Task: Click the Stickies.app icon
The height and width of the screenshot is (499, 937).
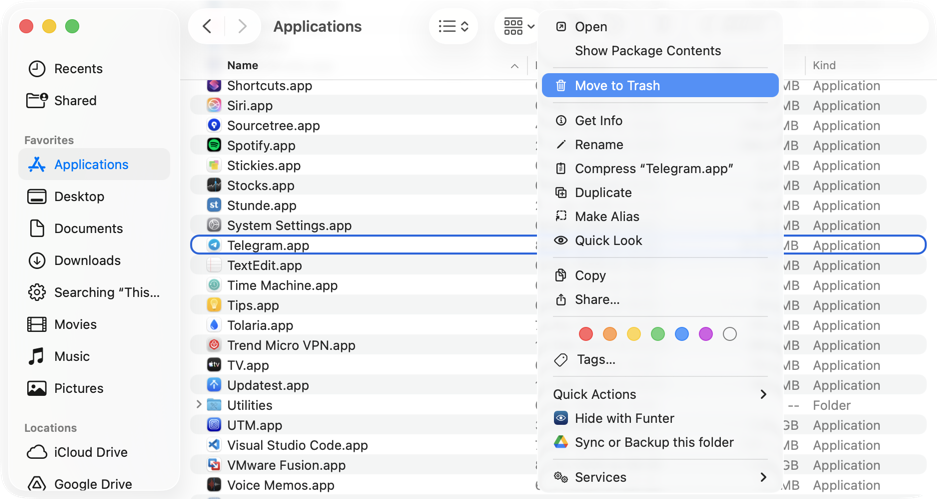Action: point(214,166)
